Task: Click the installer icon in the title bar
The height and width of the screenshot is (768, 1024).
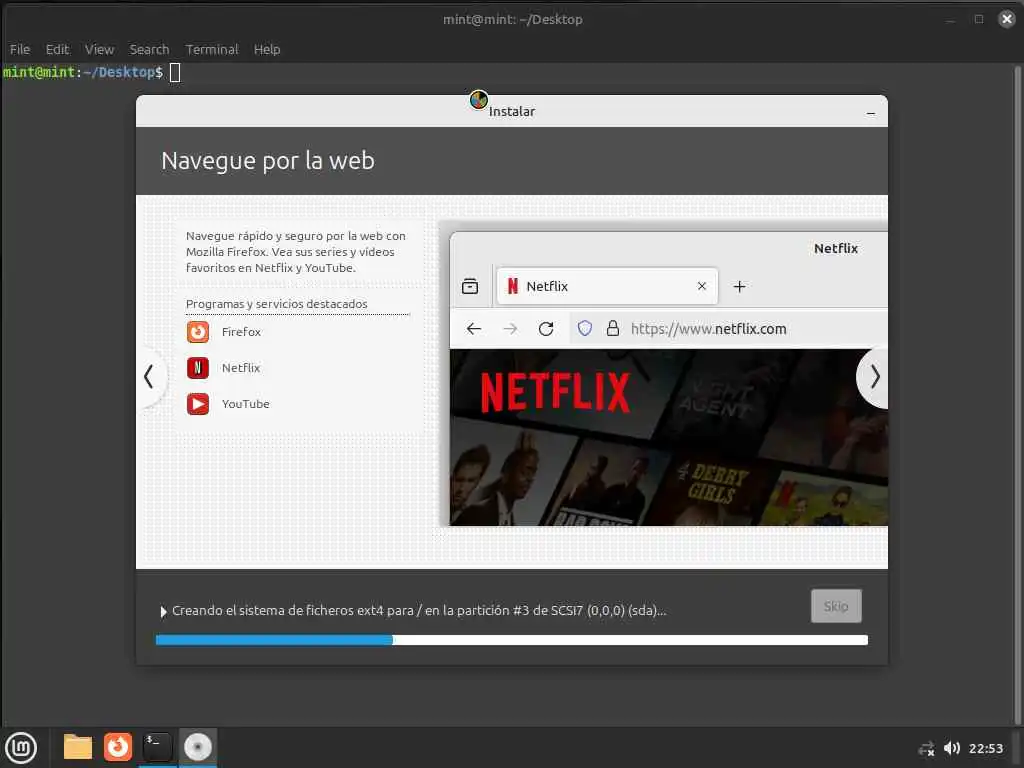Action: pyautogui.click(x=479, y=100)
